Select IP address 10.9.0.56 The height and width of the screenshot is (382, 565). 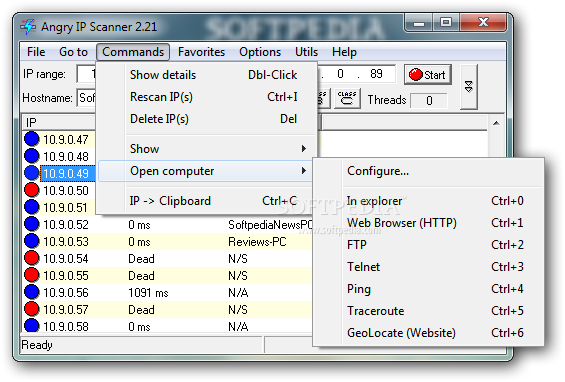pos(66,293)
